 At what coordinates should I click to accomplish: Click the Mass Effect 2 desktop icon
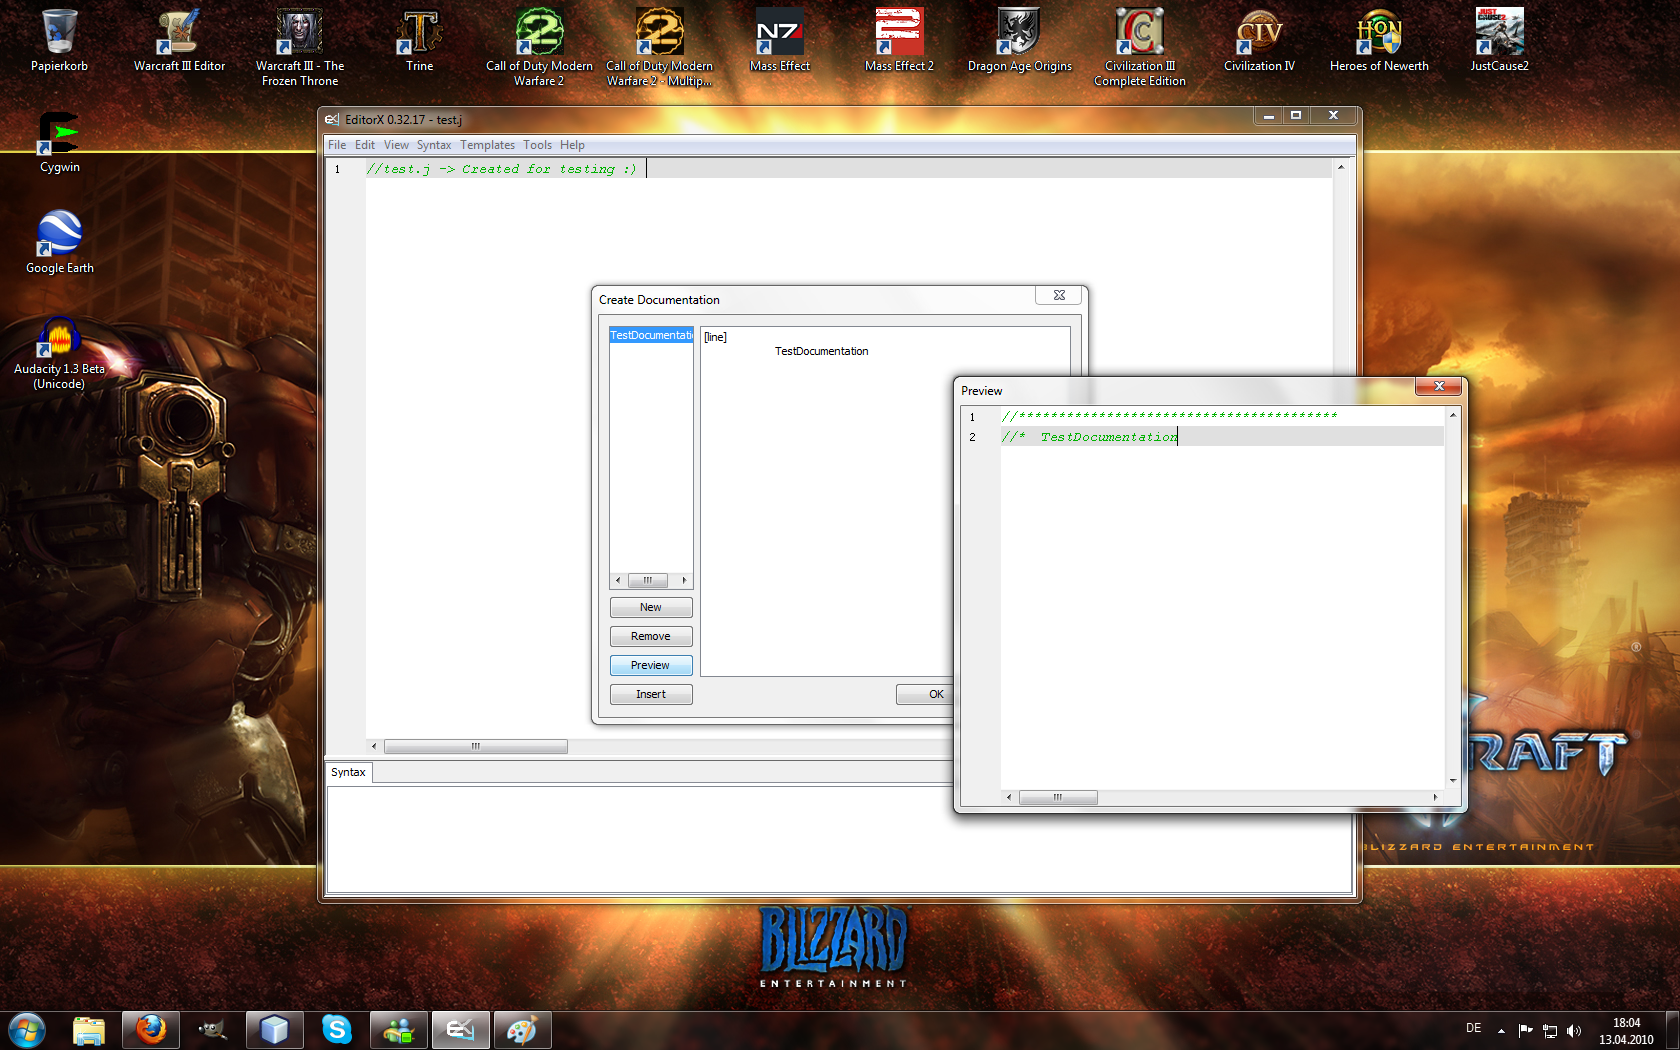(x=900, y=40)
